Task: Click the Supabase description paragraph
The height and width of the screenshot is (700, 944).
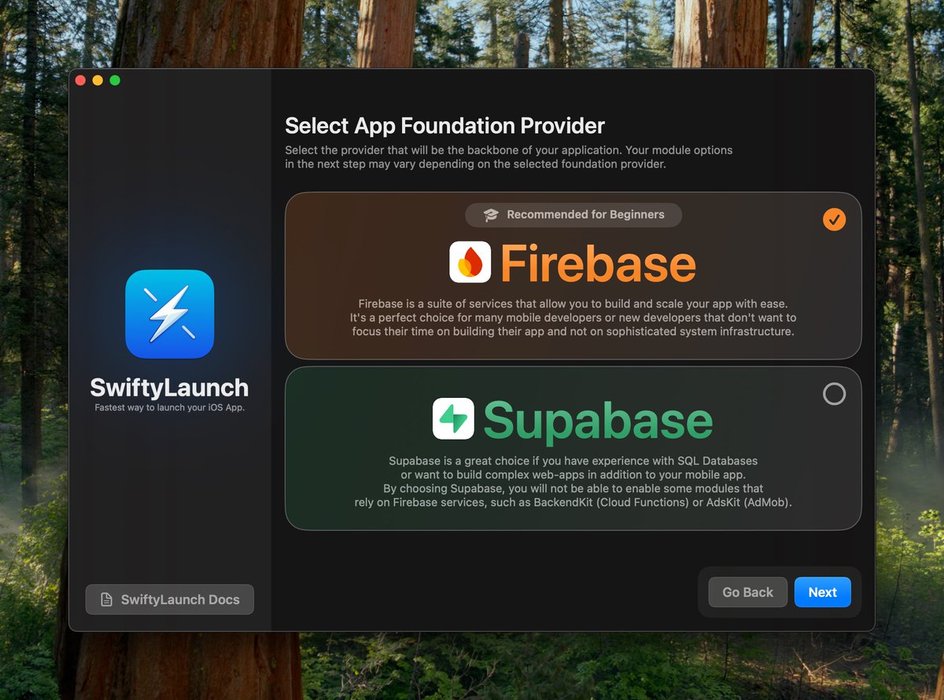Action: 573,482
